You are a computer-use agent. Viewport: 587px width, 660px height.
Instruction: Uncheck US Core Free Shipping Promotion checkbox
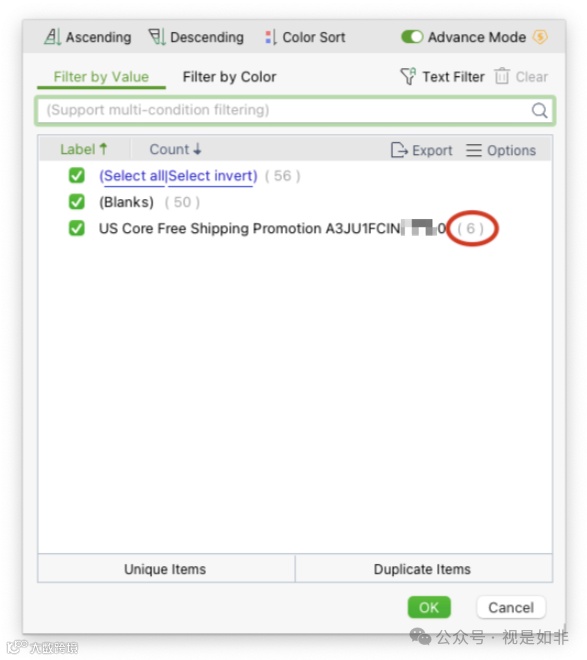(77, 229)
